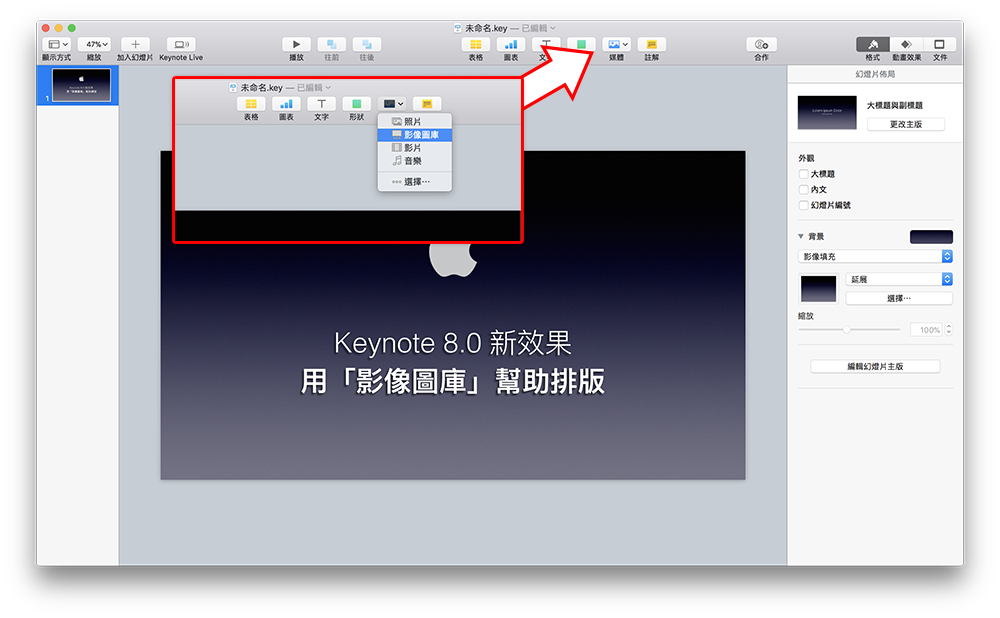Click the green zoom window button
The image size is (1000, 618).
(72, 28)
